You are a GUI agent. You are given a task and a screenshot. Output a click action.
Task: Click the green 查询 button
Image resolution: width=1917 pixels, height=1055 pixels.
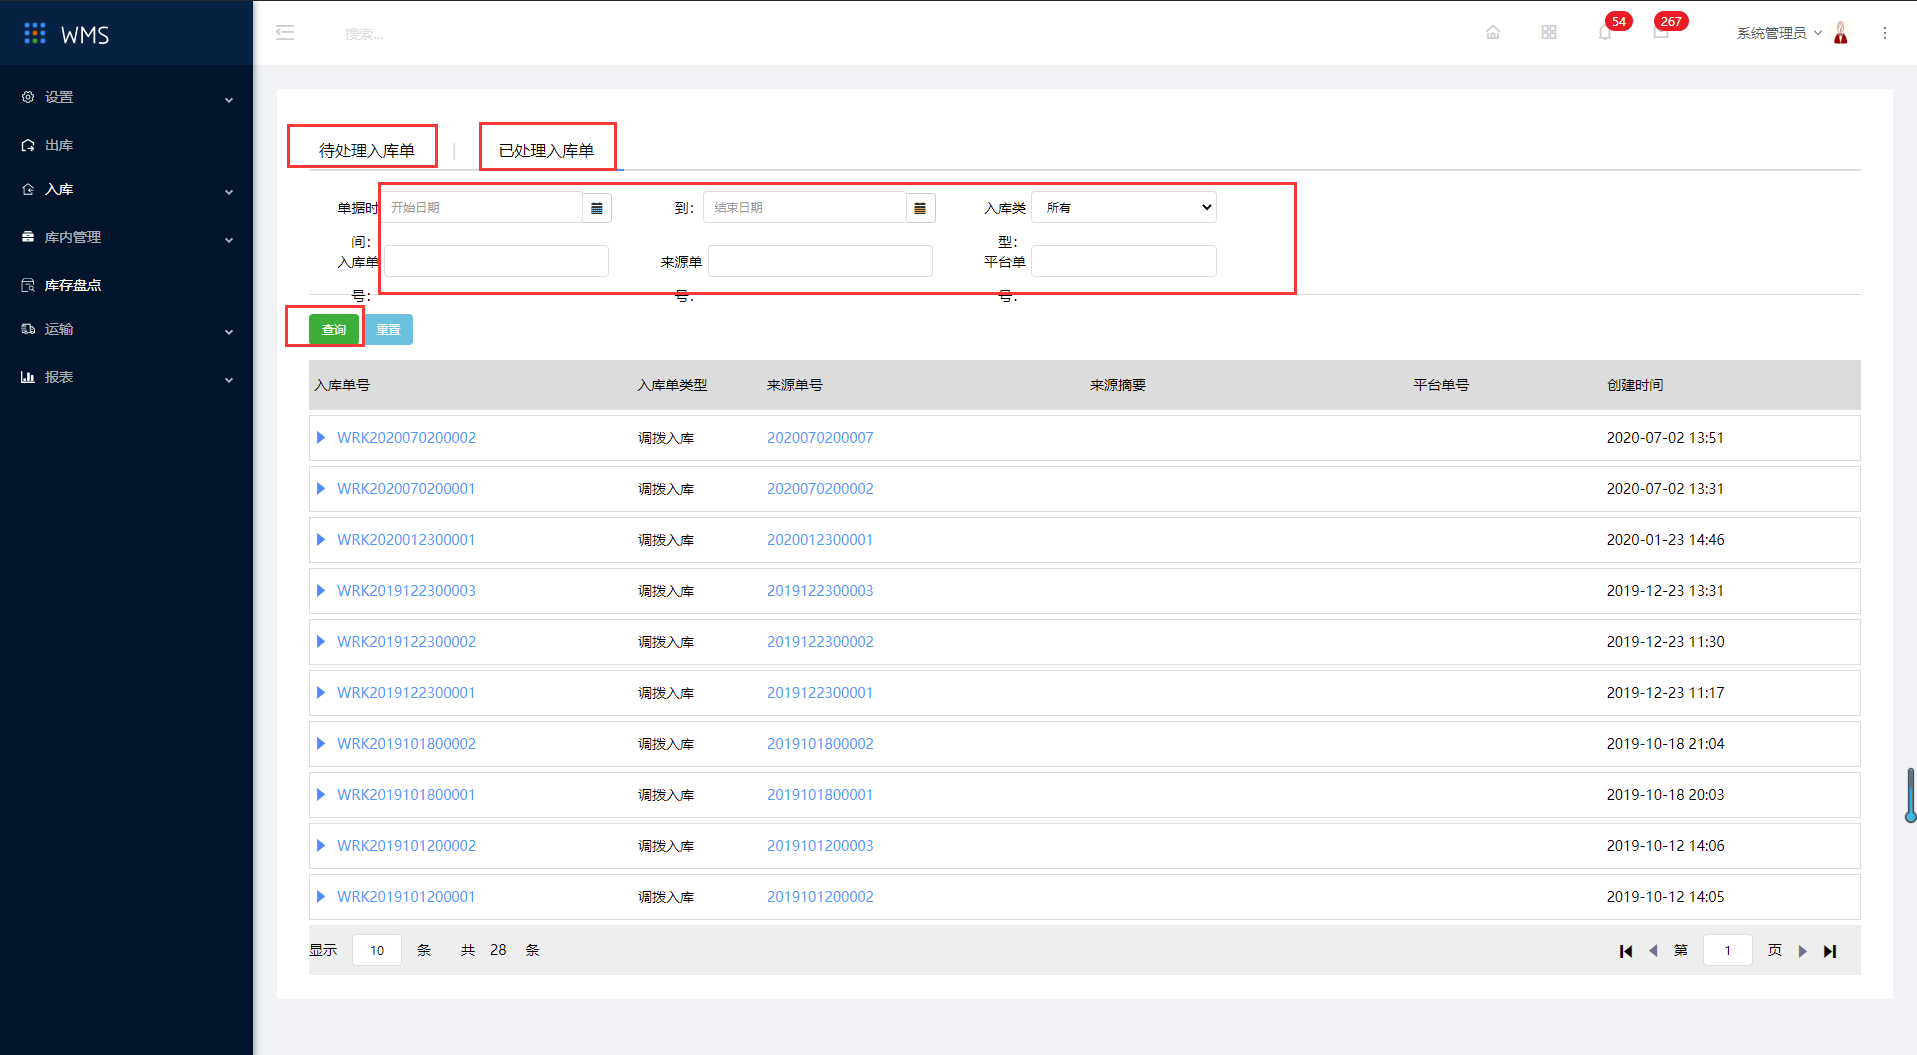click(x=334, y=329)
